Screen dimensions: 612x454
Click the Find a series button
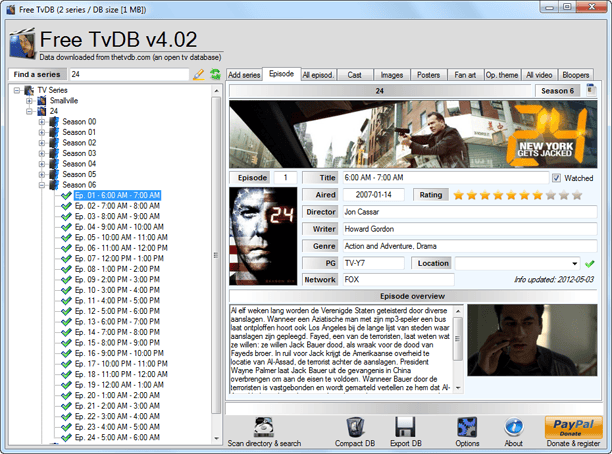pos(37,74)
